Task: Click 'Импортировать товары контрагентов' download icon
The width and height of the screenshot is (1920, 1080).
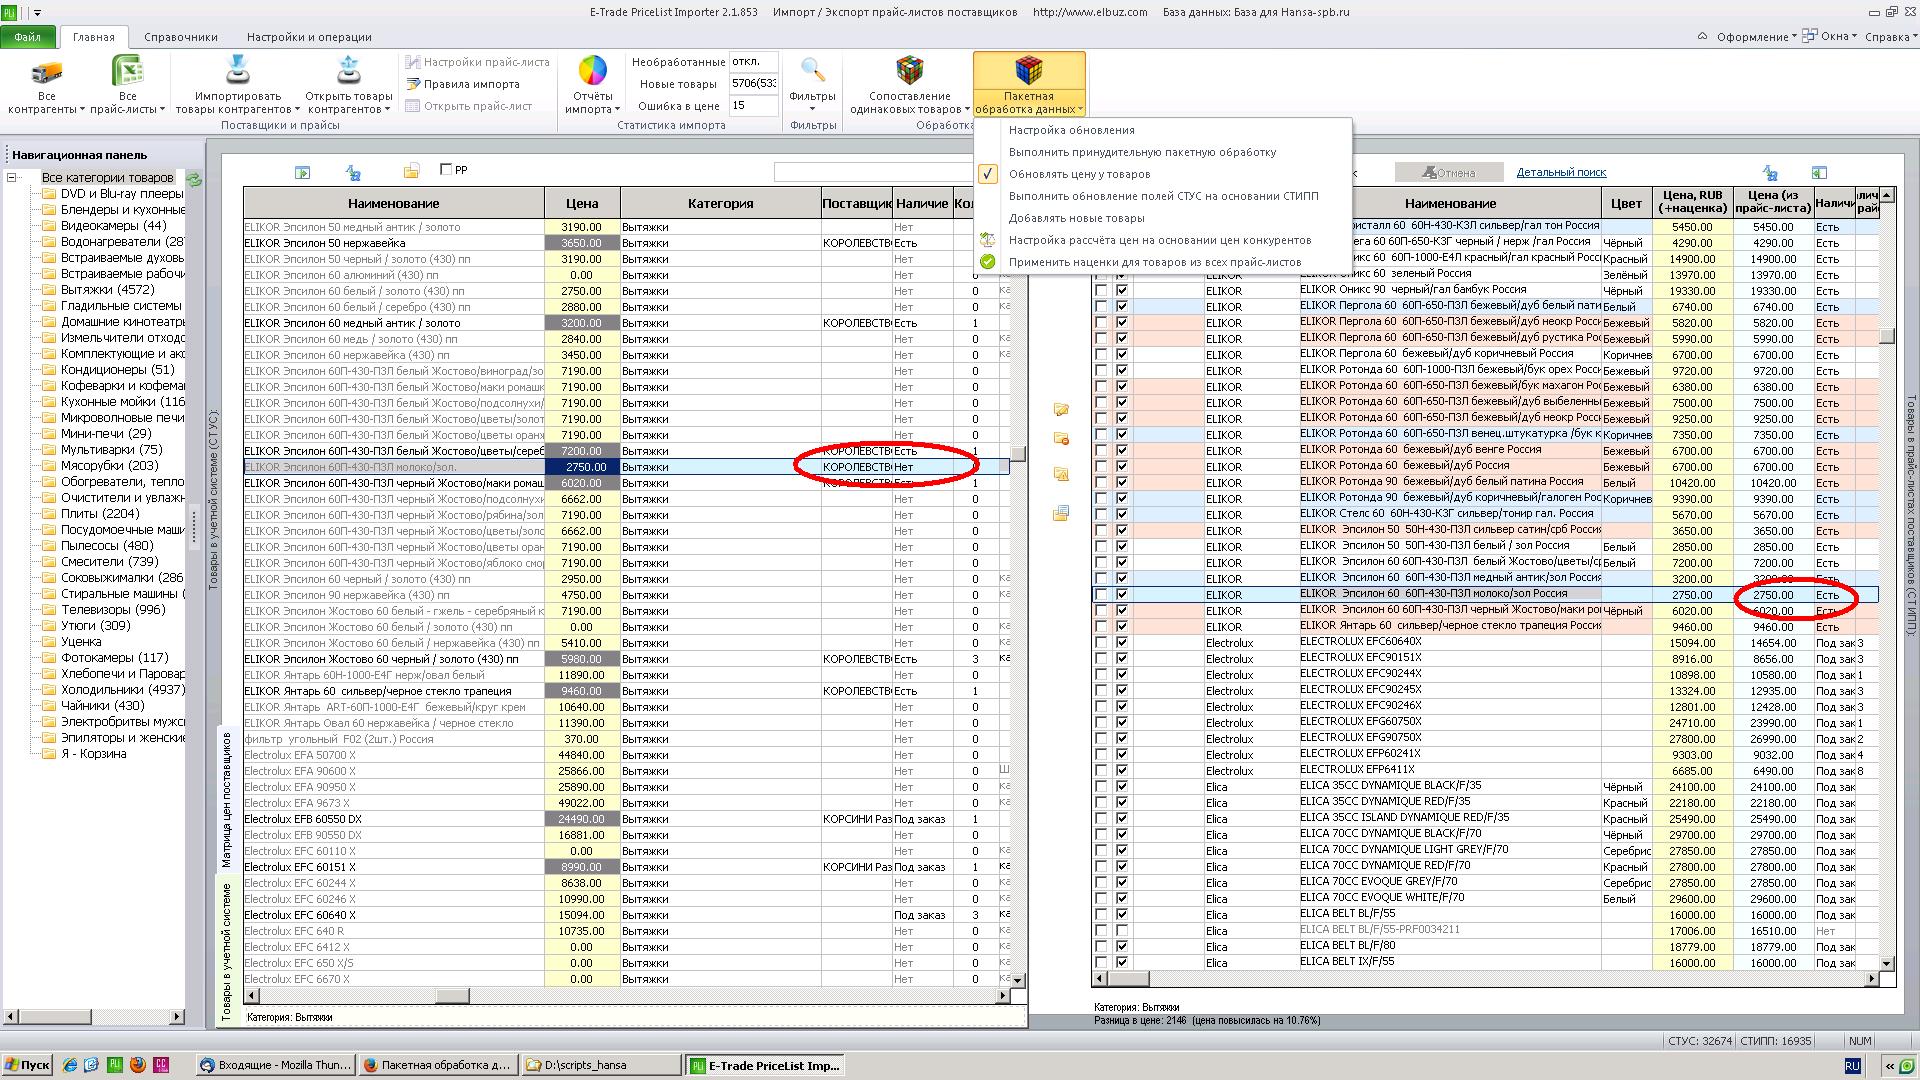Action: click(237, 70)
